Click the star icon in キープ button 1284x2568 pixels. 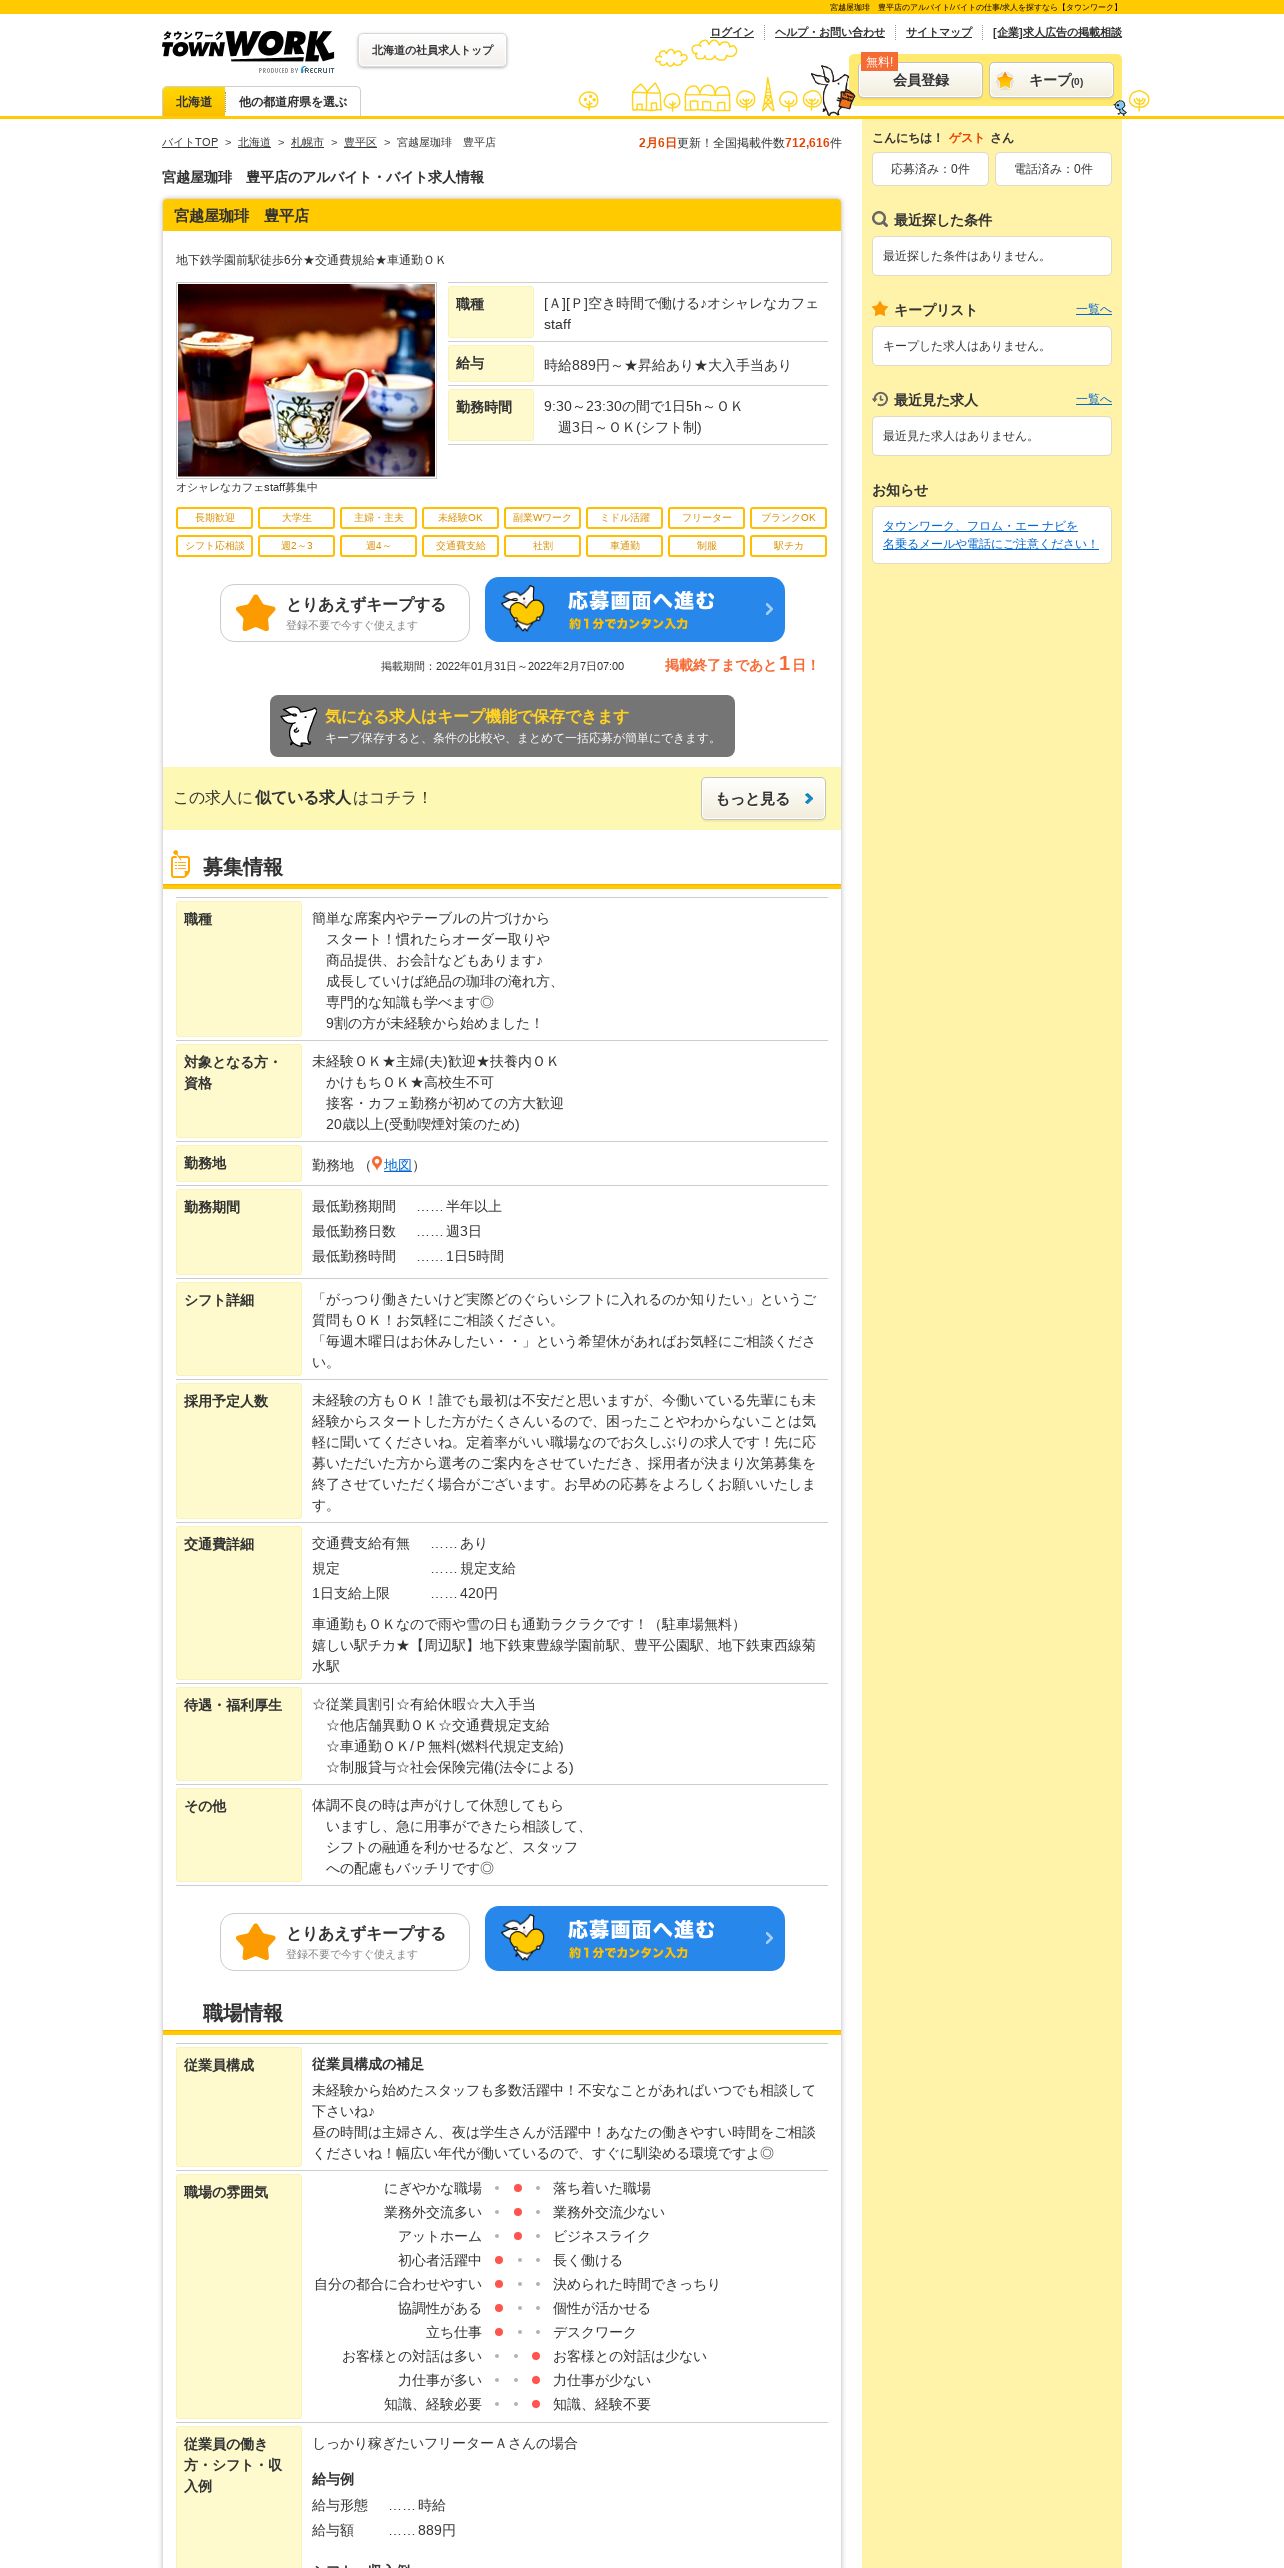coord(1005,80)
